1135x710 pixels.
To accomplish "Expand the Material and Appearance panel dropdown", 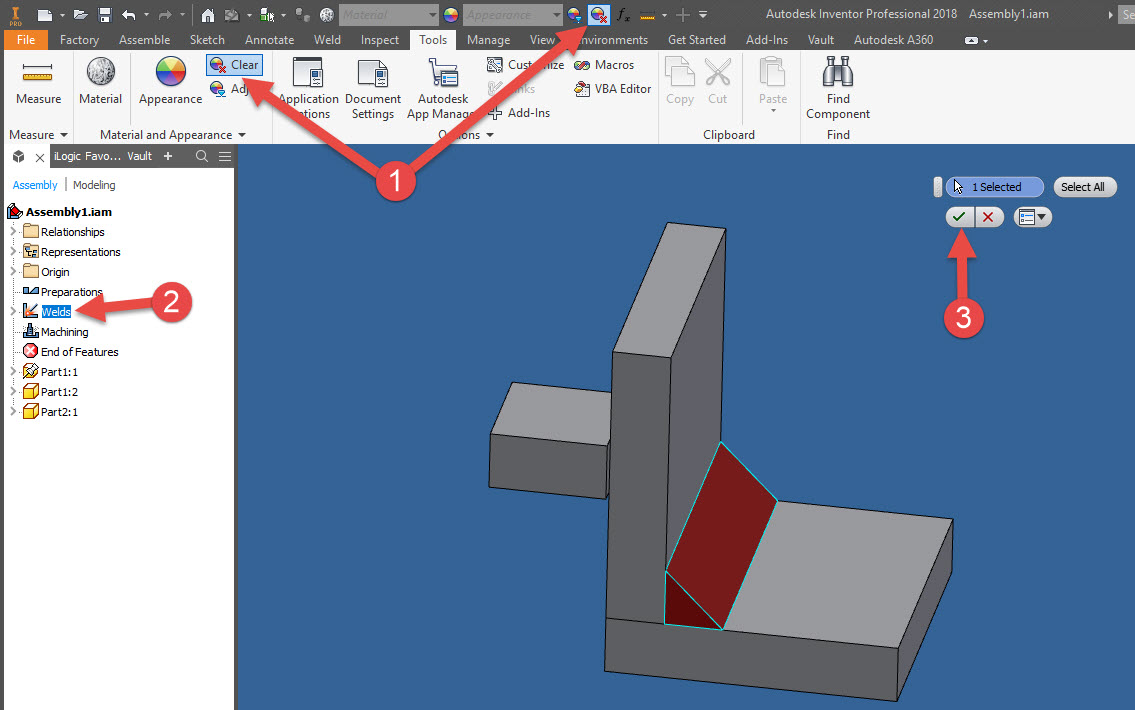I will click(242, 135).
